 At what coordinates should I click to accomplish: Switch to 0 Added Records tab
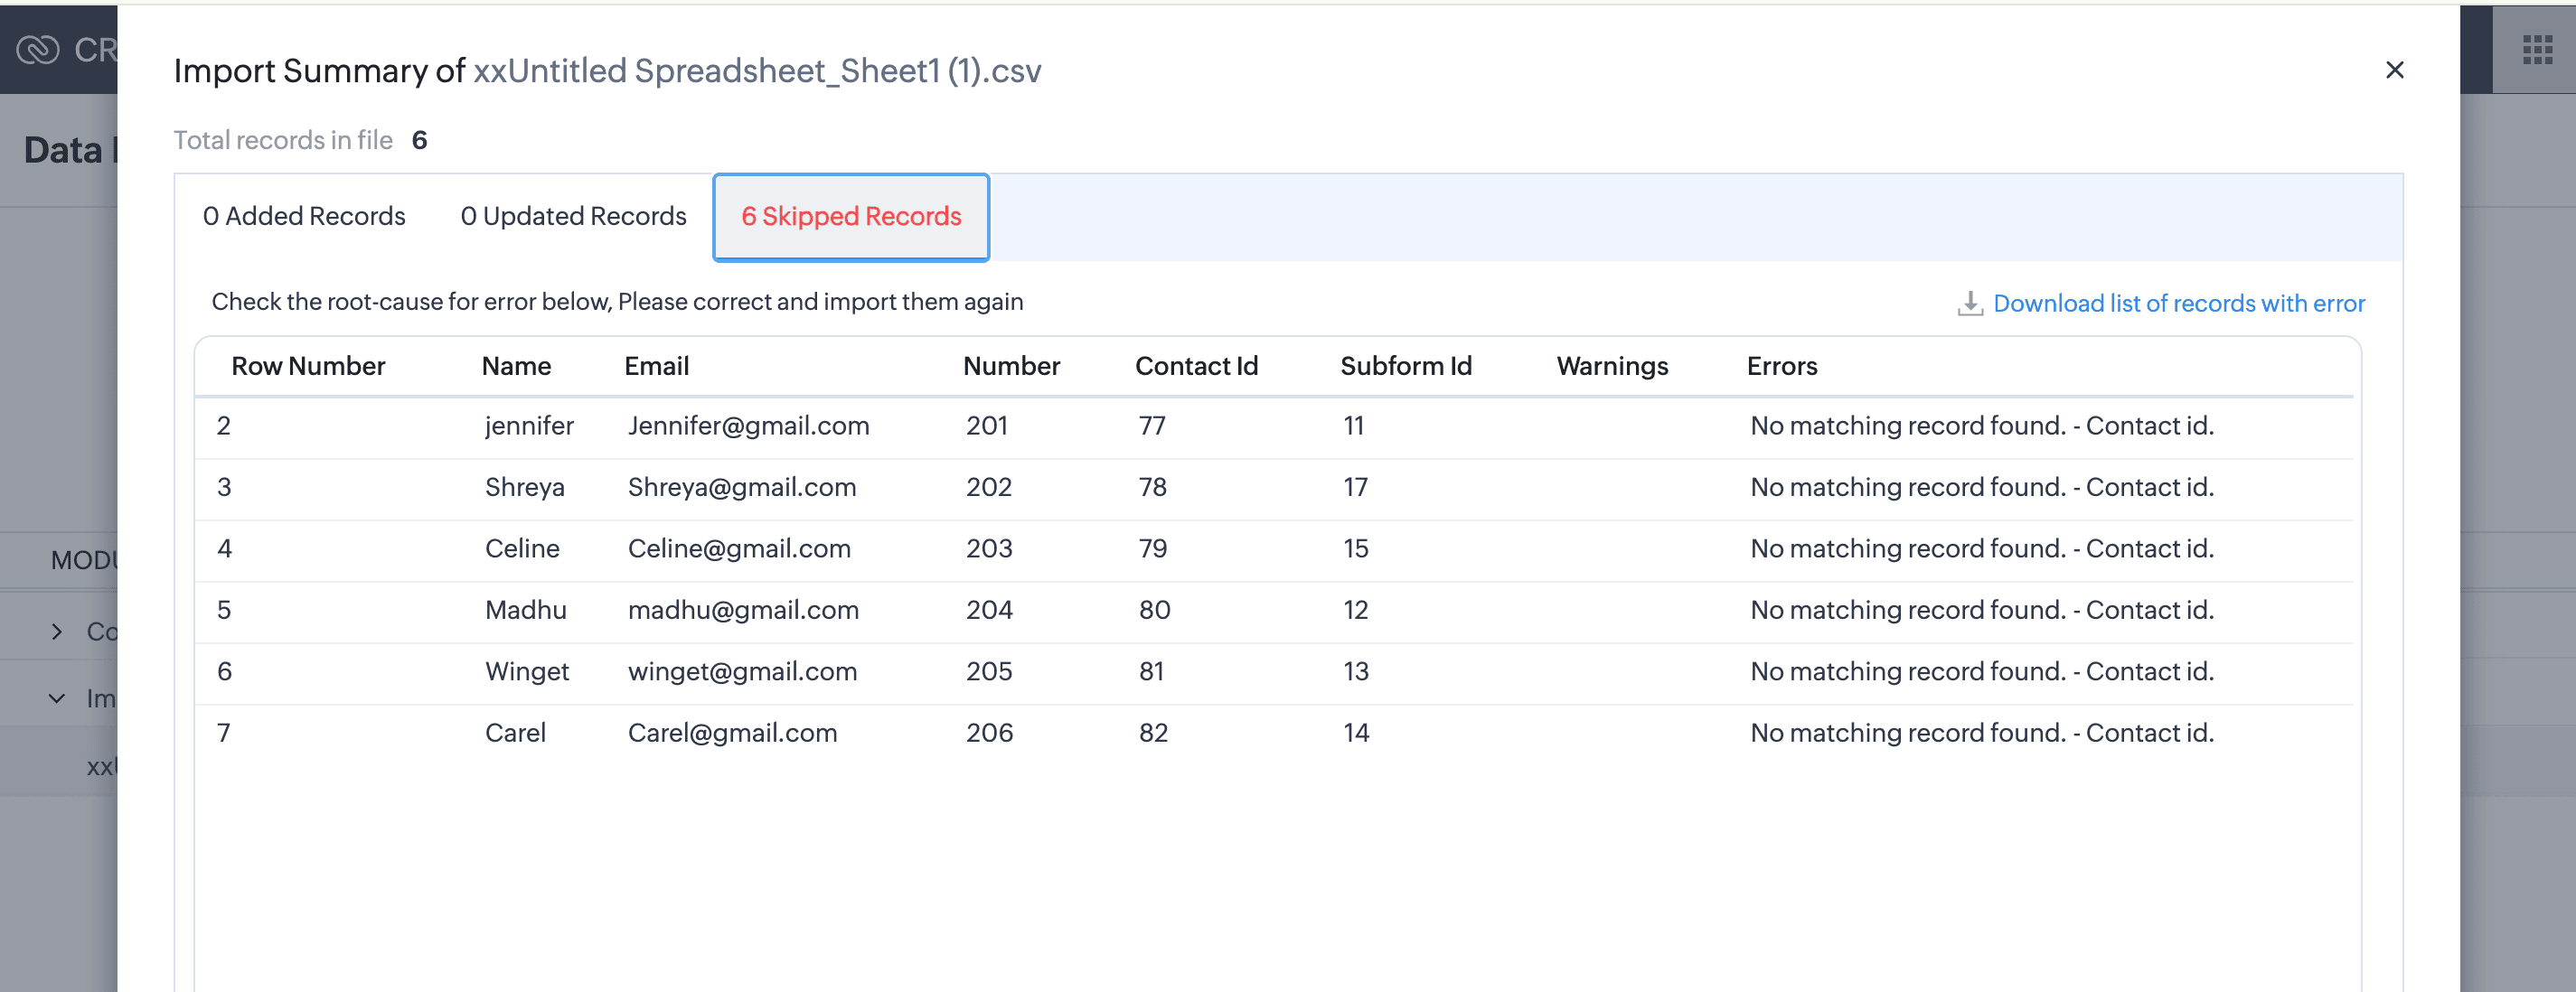(x=304, y=216)
